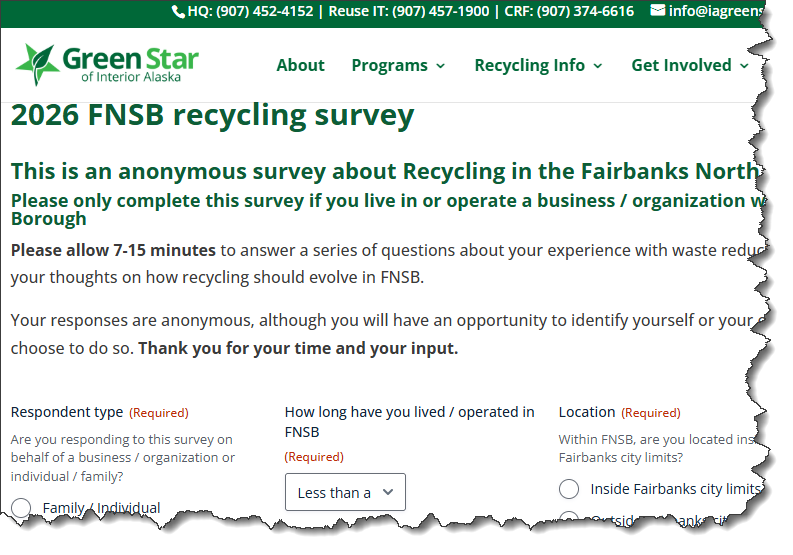
Task: Open the About menu item
Action: click(x=300, y=66)
